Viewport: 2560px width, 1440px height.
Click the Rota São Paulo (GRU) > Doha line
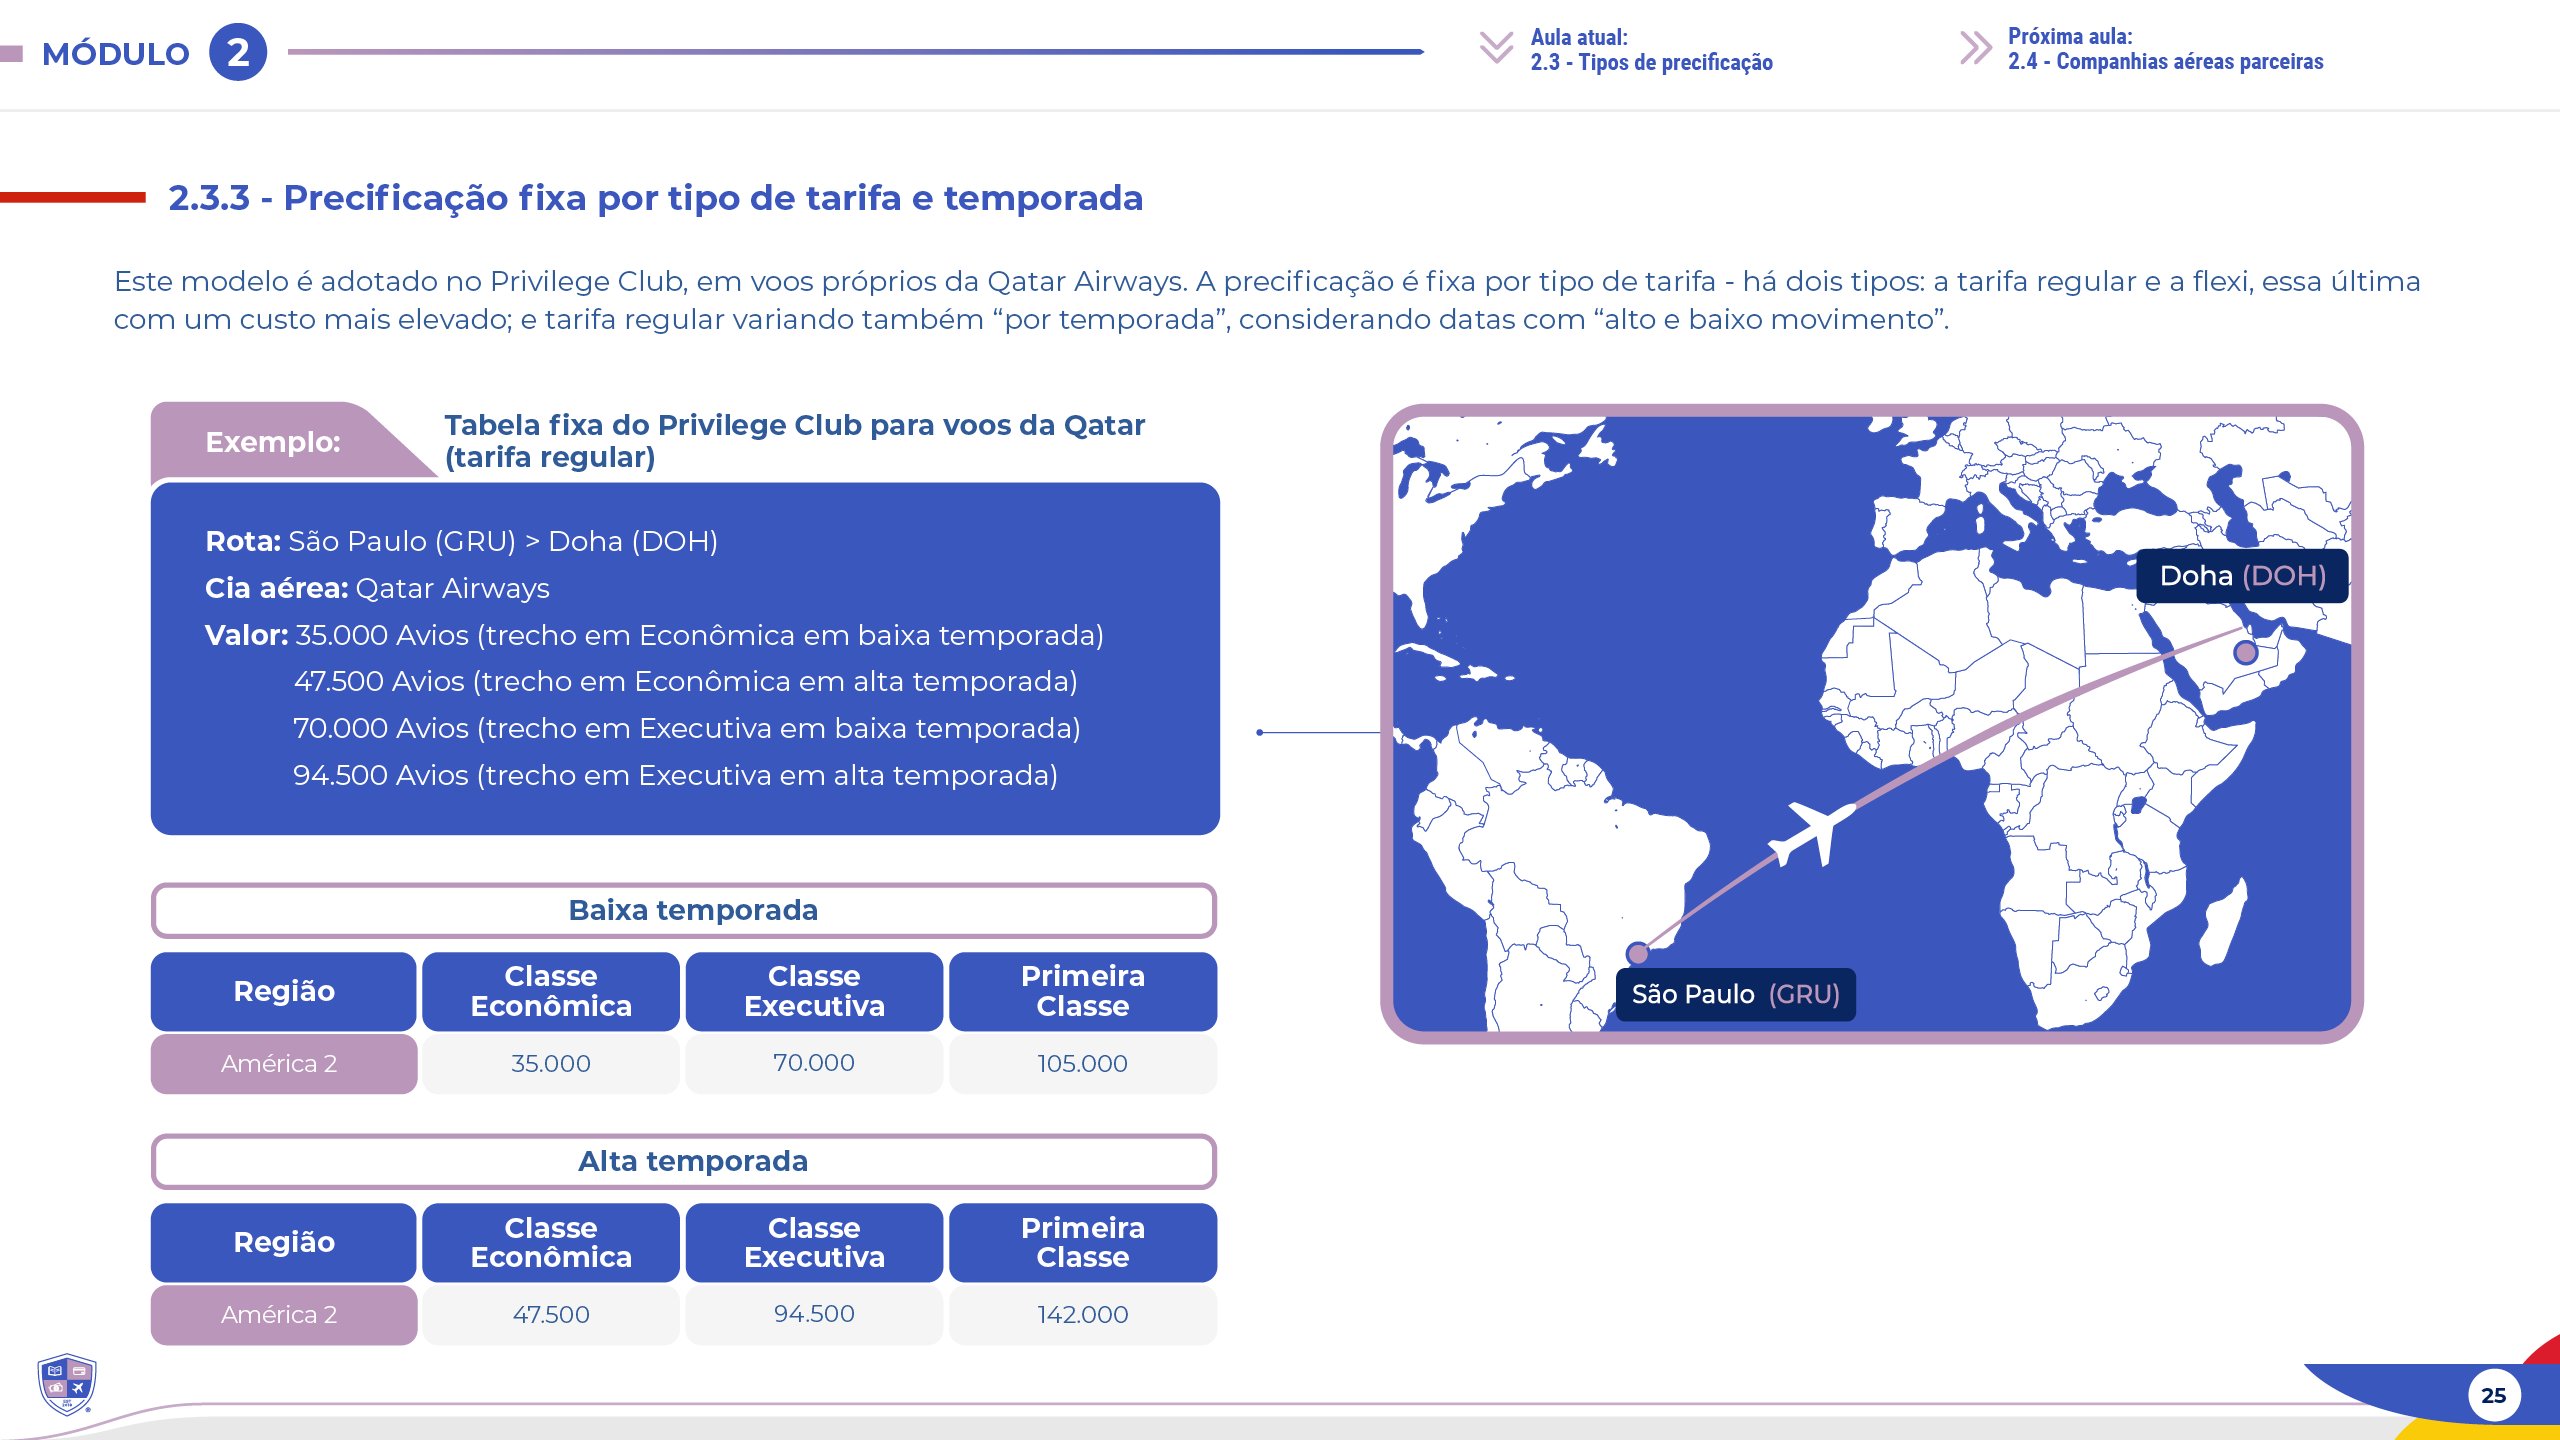(x=461, y=541)
